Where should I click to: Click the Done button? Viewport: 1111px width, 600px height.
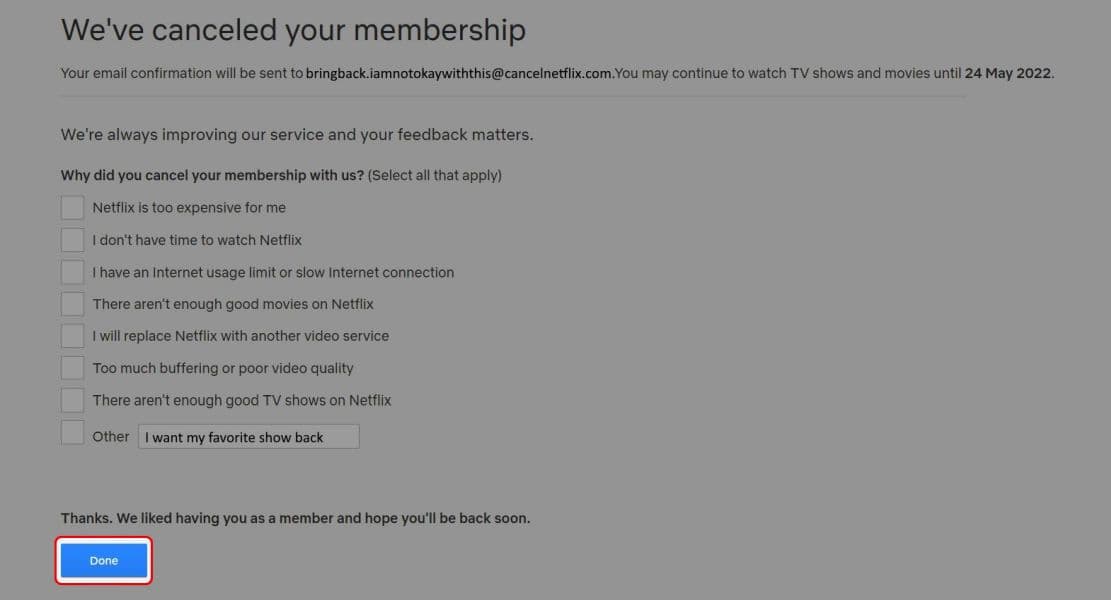click(103, 560)
